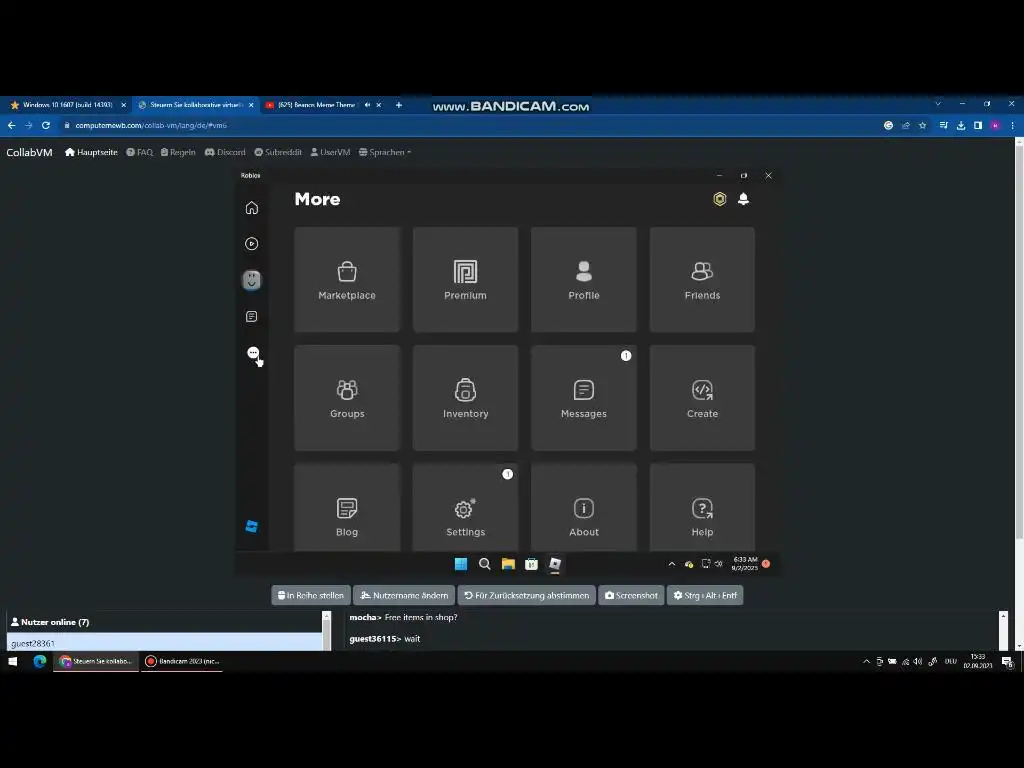The height and width of the screenshot is (768, 1024).
Task: Reload the browser page
Action: [46, 125]
